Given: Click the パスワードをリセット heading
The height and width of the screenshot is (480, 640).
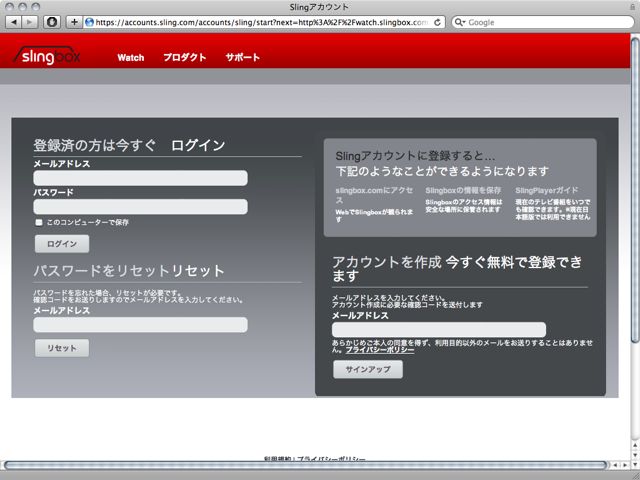Looking at the screenshot, I should click(102, 271).
